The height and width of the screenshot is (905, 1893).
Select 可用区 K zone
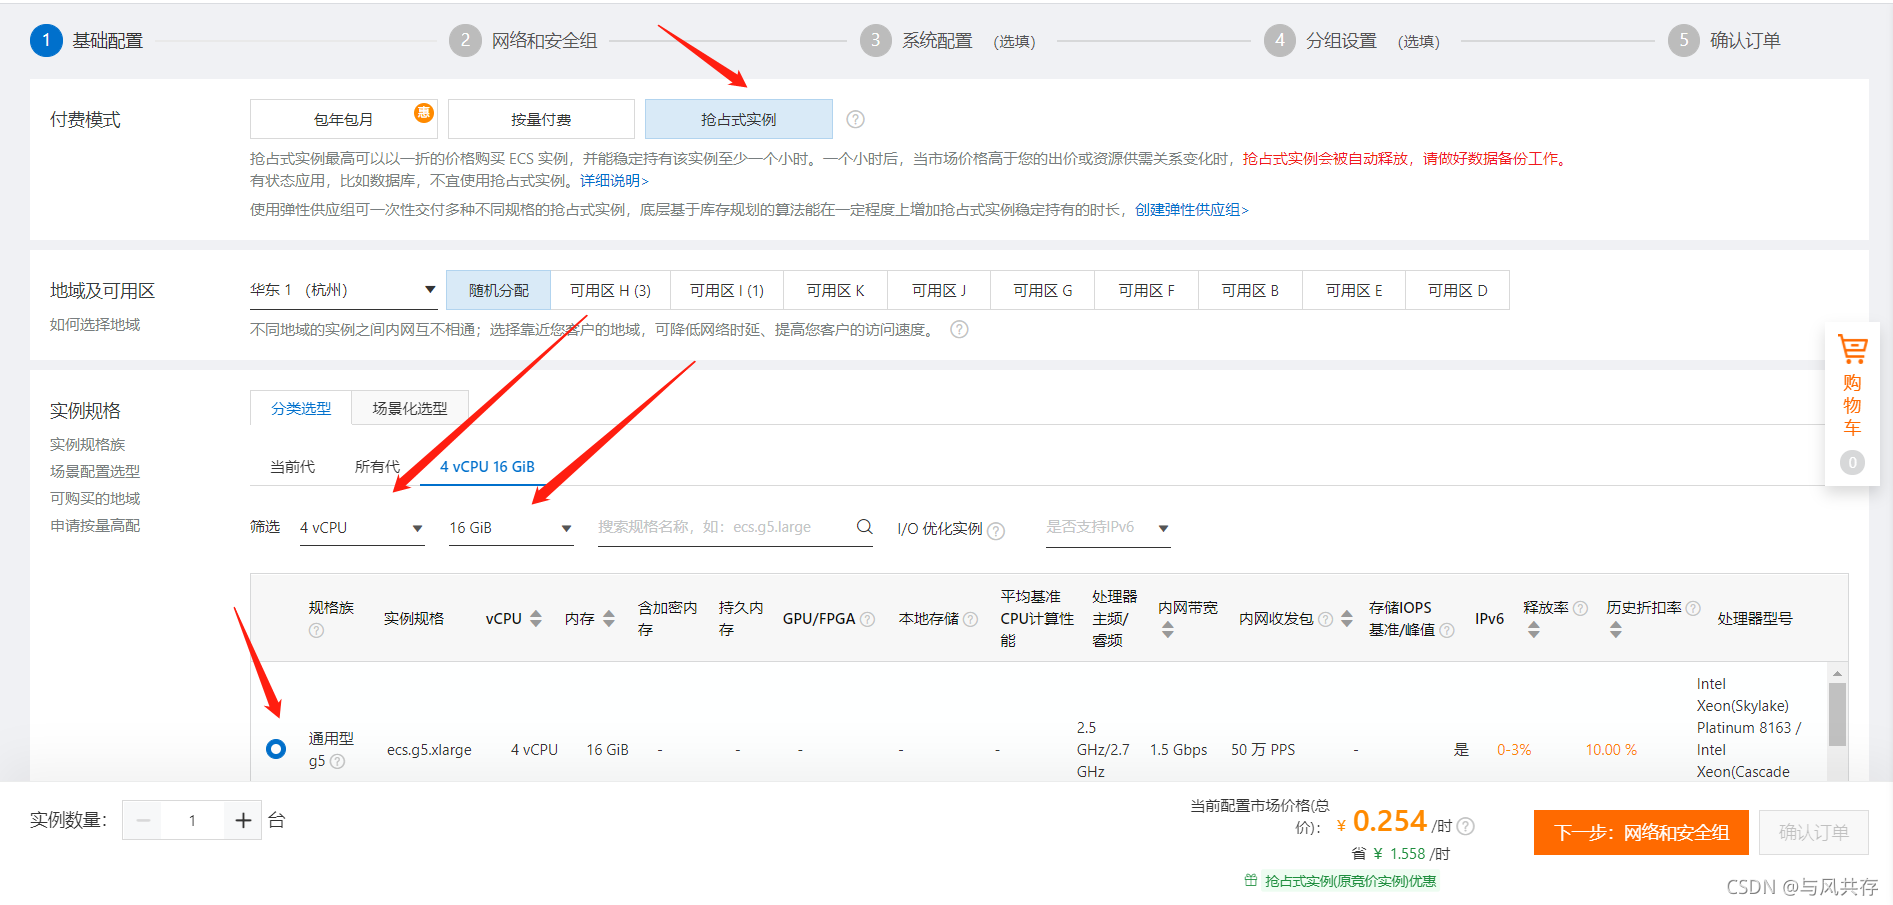tap(836, 290)
